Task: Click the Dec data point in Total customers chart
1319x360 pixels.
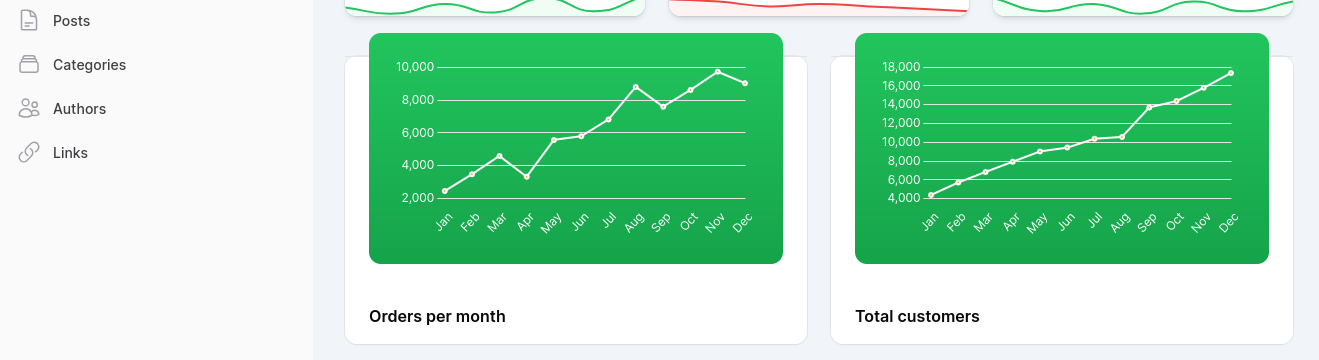Action: coord(1230,73)
